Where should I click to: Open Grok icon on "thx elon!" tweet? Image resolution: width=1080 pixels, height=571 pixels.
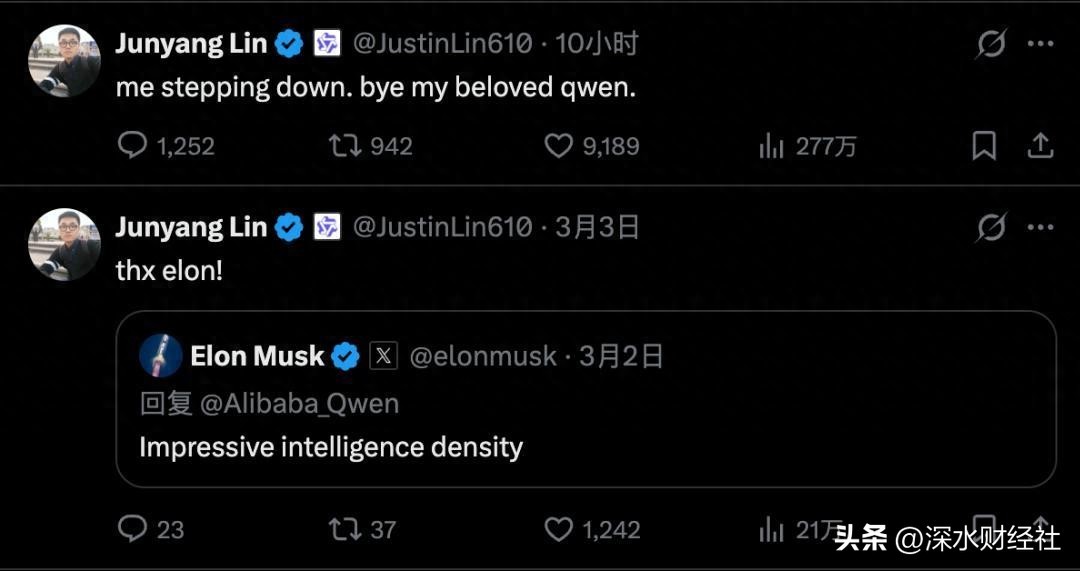coord(990,228)
